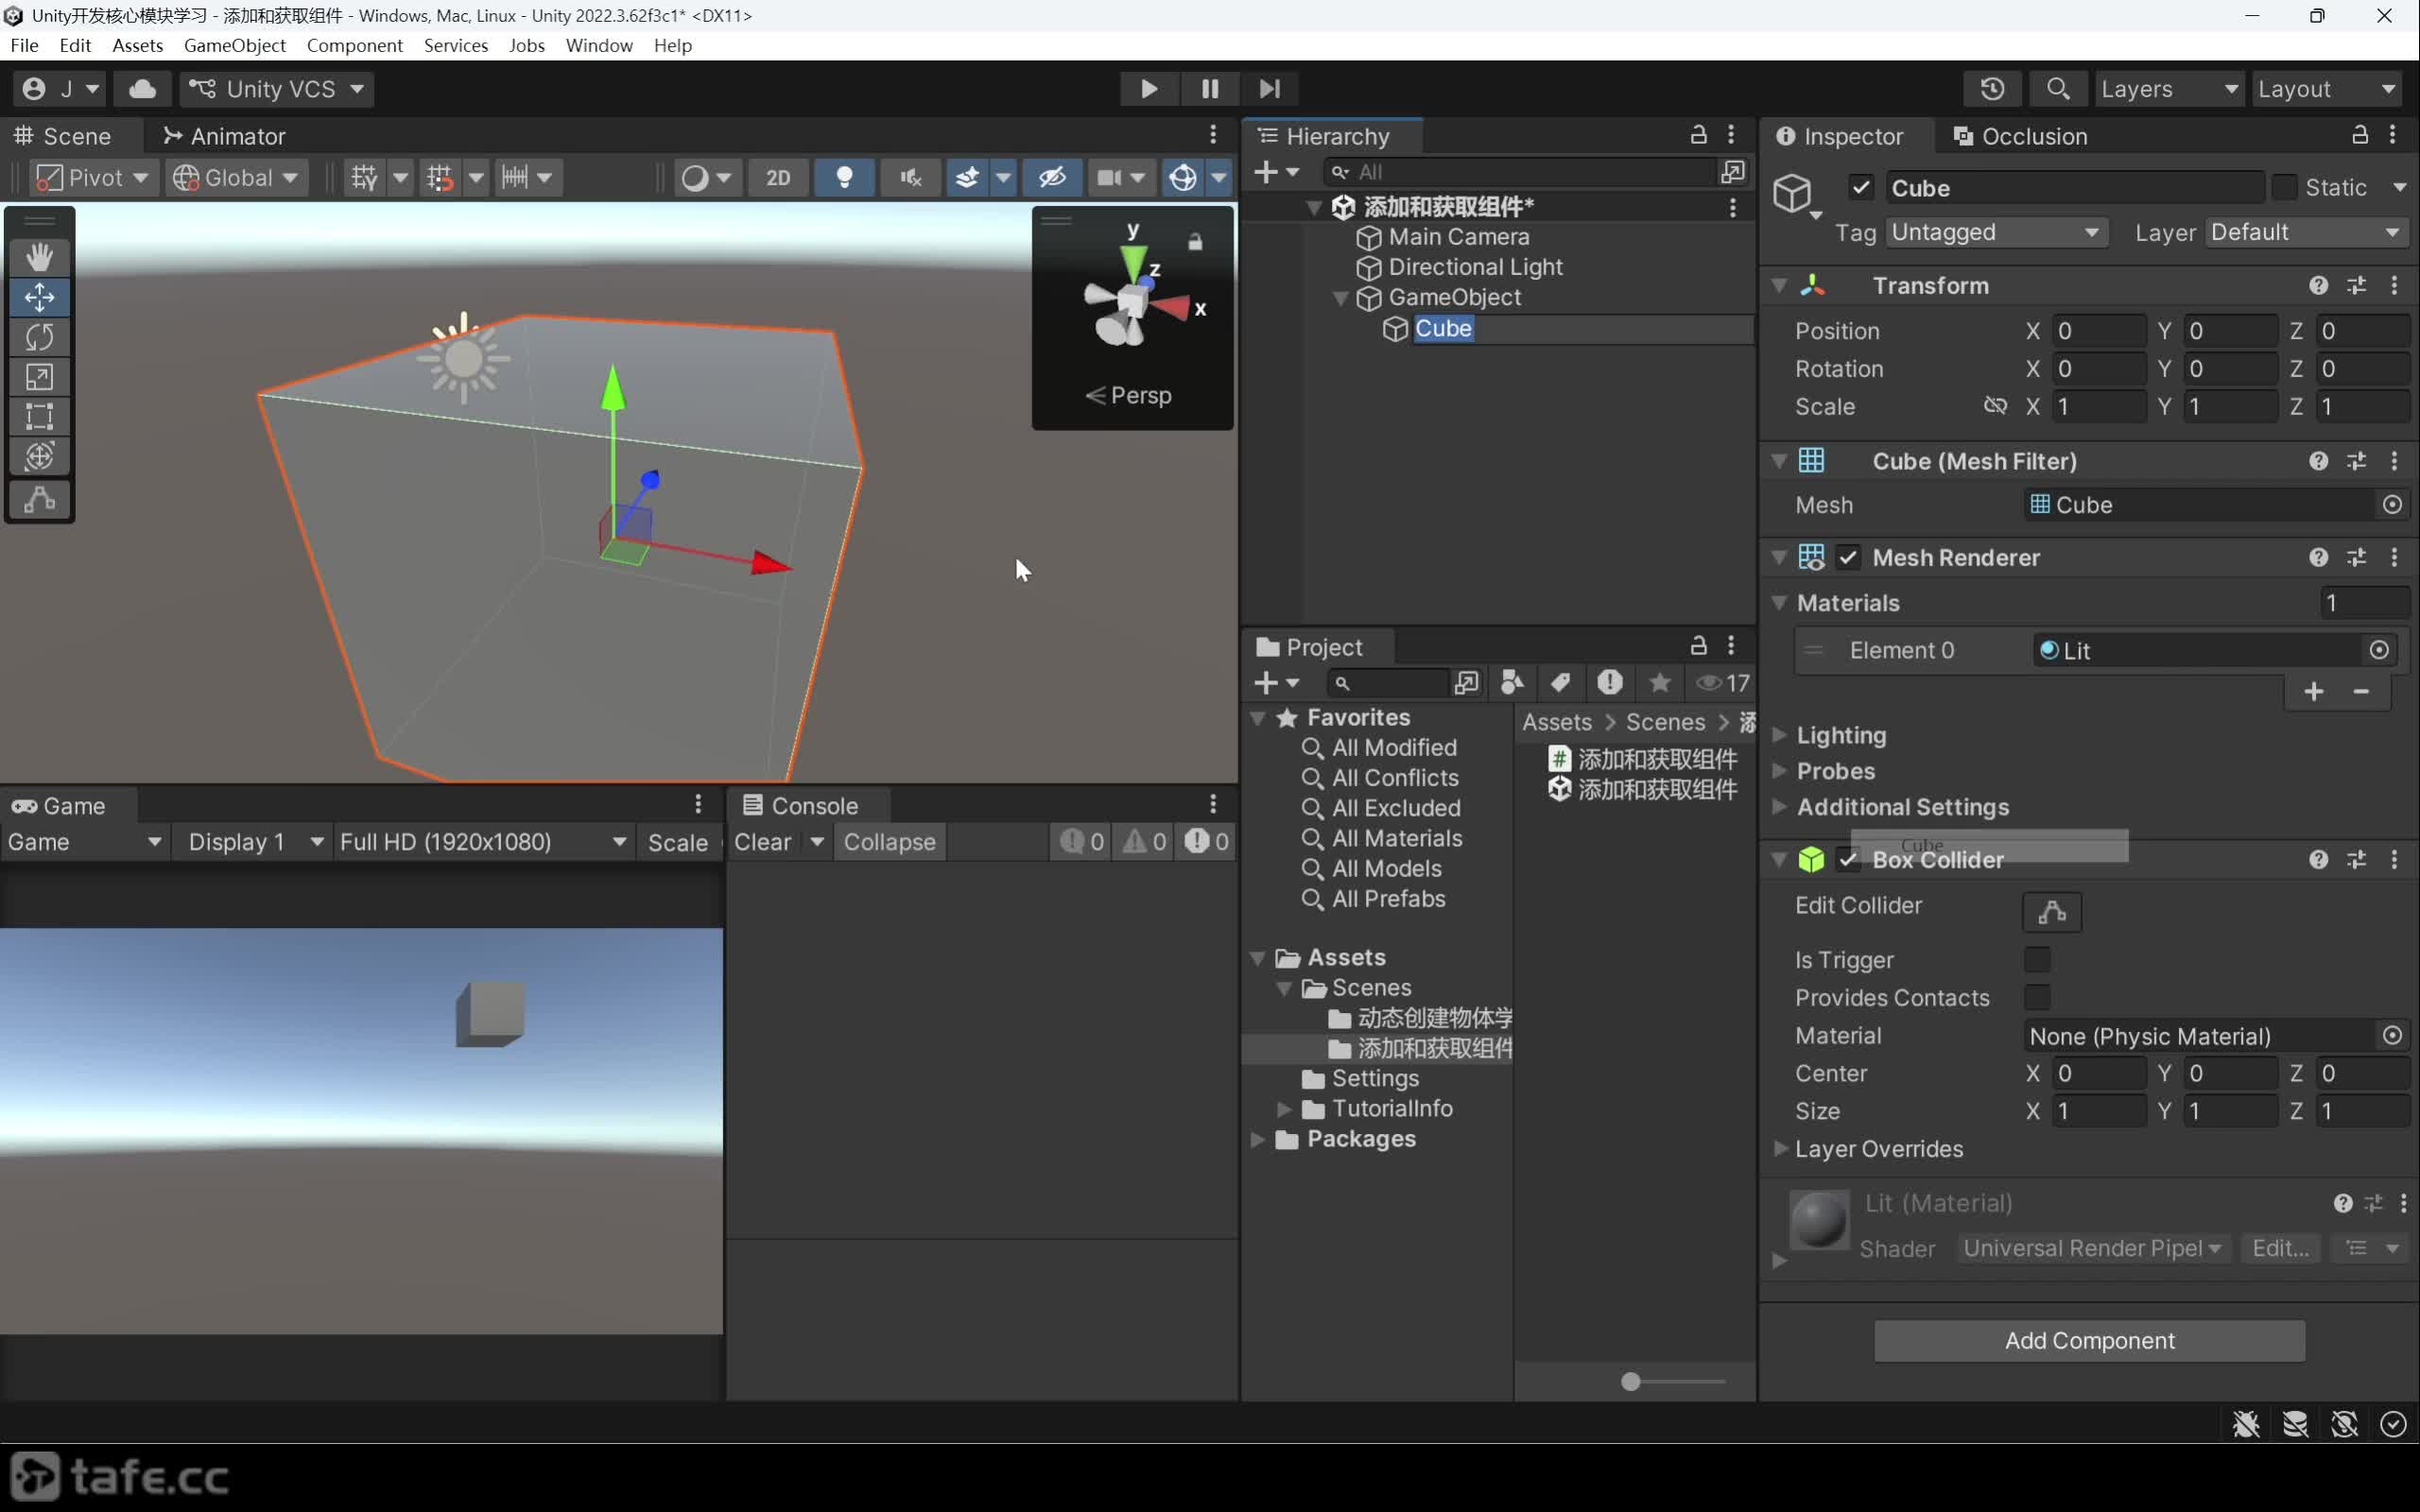Image resolution: width=2420 pixels, height=1512 pixels.
Task: Open the Undo History icon
Action: pyautogui.click(x=1992, y=89)
